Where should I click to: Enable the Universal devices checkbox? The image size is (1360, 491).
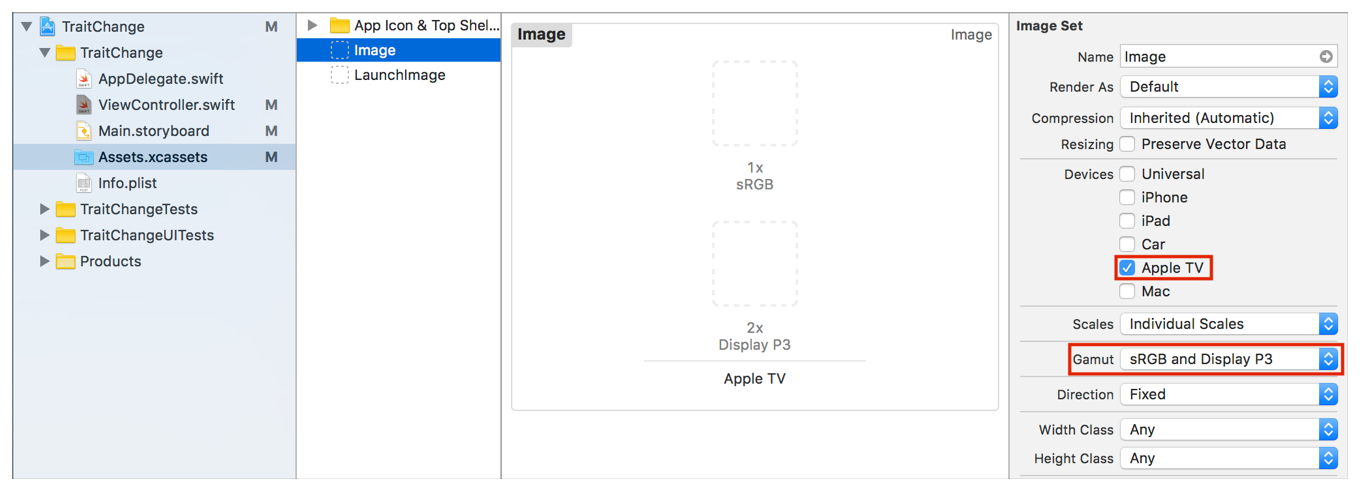[x=1127, y=174]
